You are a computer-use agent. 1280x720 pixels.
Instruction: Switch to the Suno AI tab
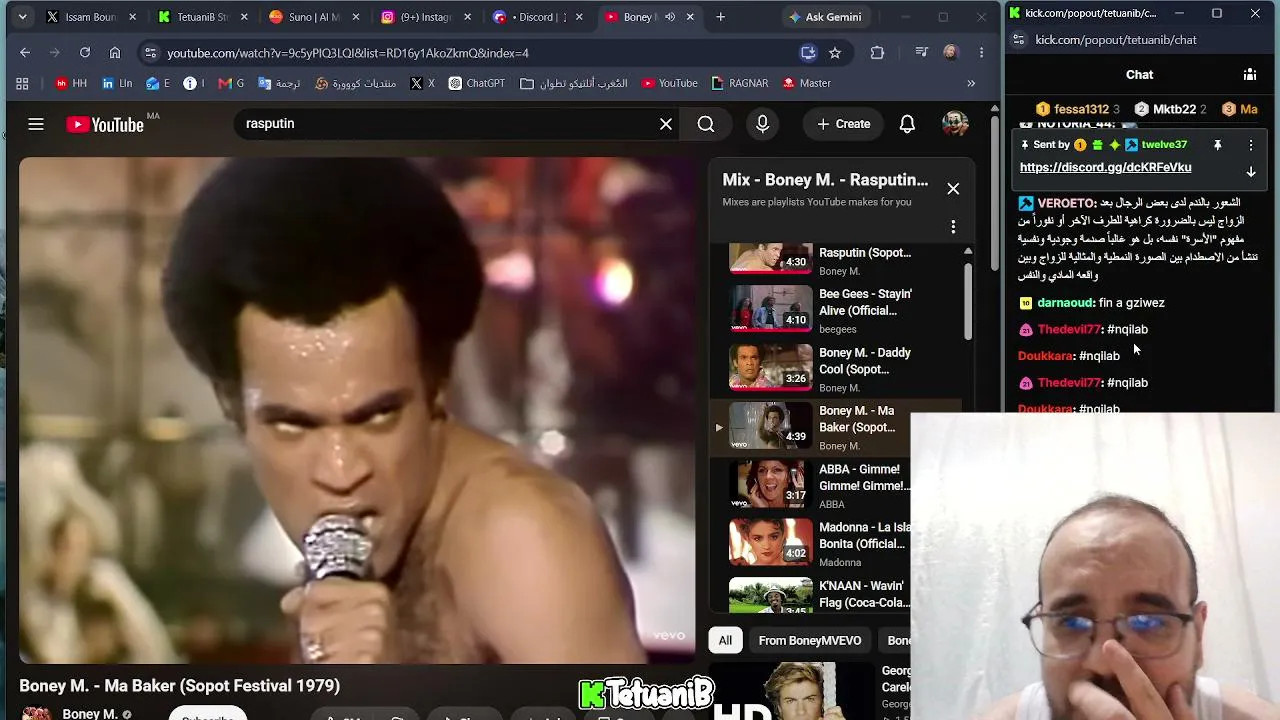312,17
